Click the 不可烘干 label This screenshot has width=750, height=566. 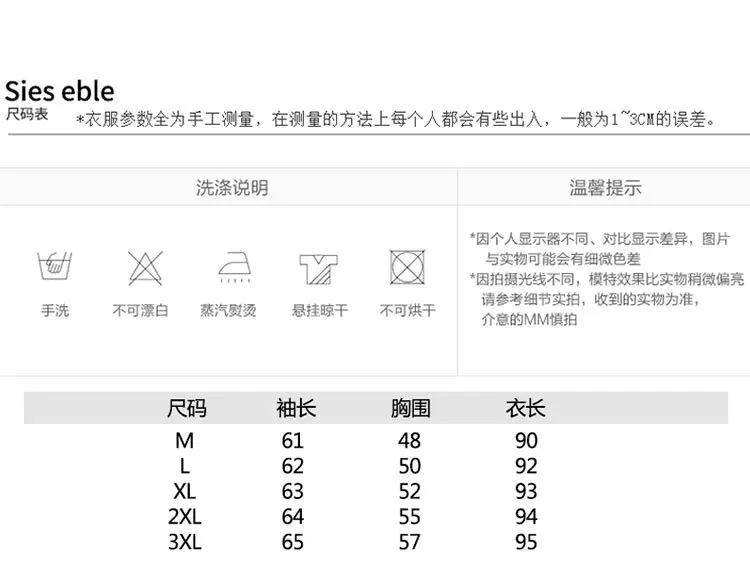(x=408, y=311)
